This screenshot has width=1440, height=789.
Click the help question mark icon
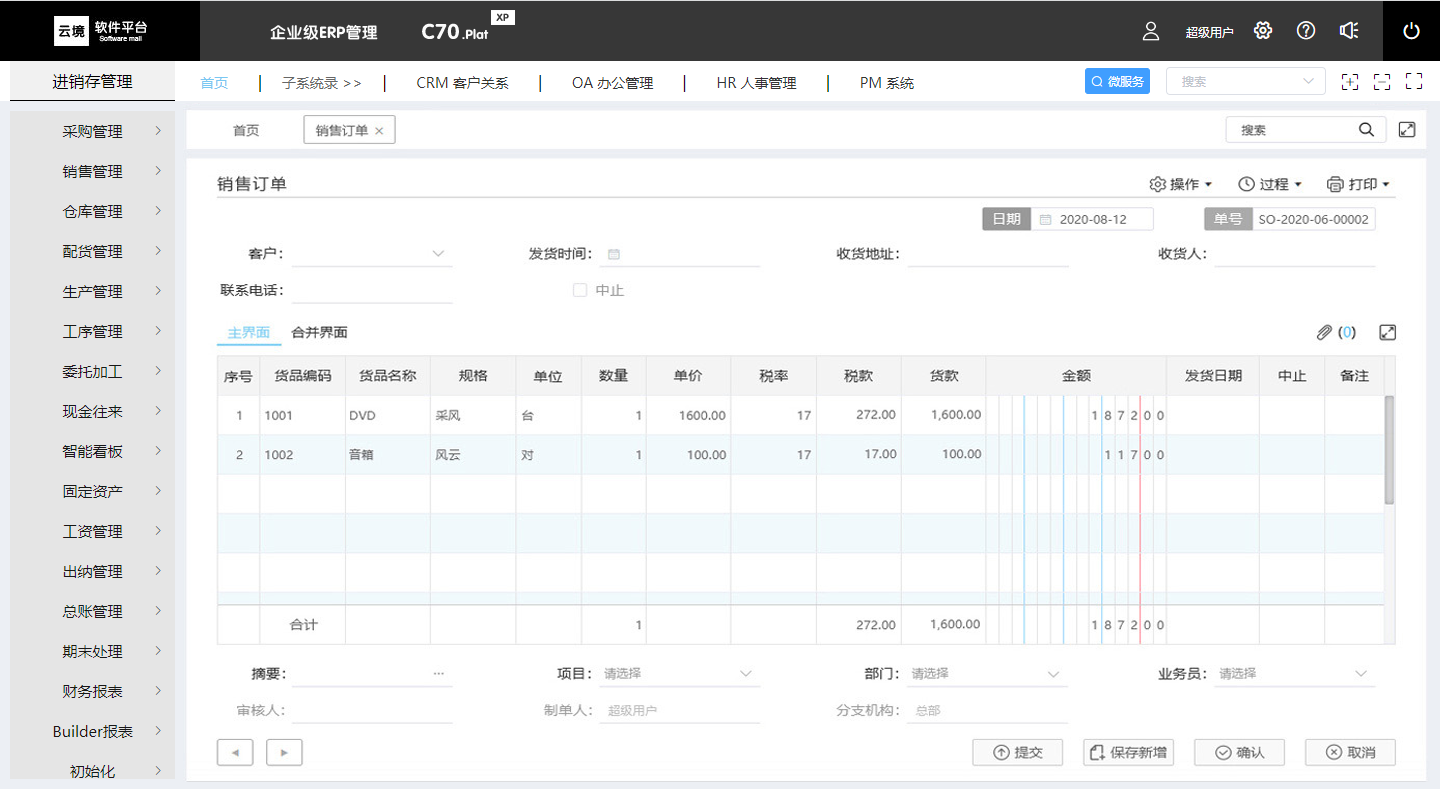1306,31
